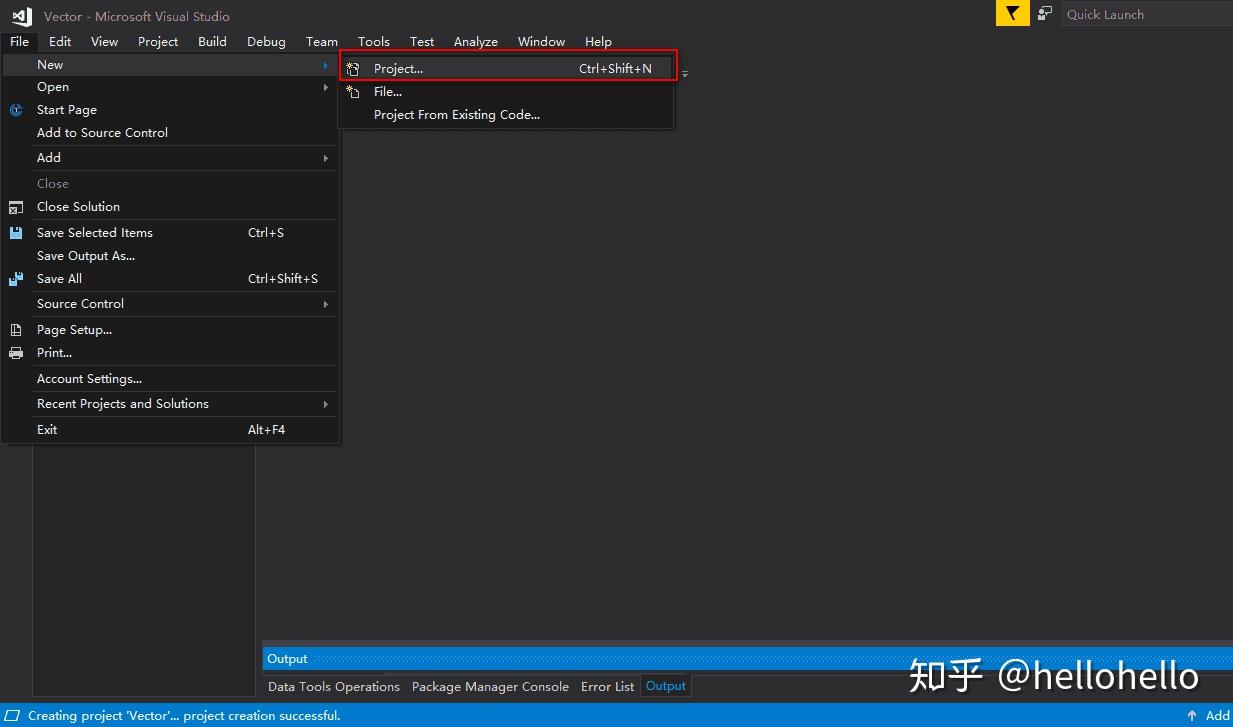This screenshot has width=1233, height=727.
Task: Click status text 'project creation successful'
Action: pos(262,716)
